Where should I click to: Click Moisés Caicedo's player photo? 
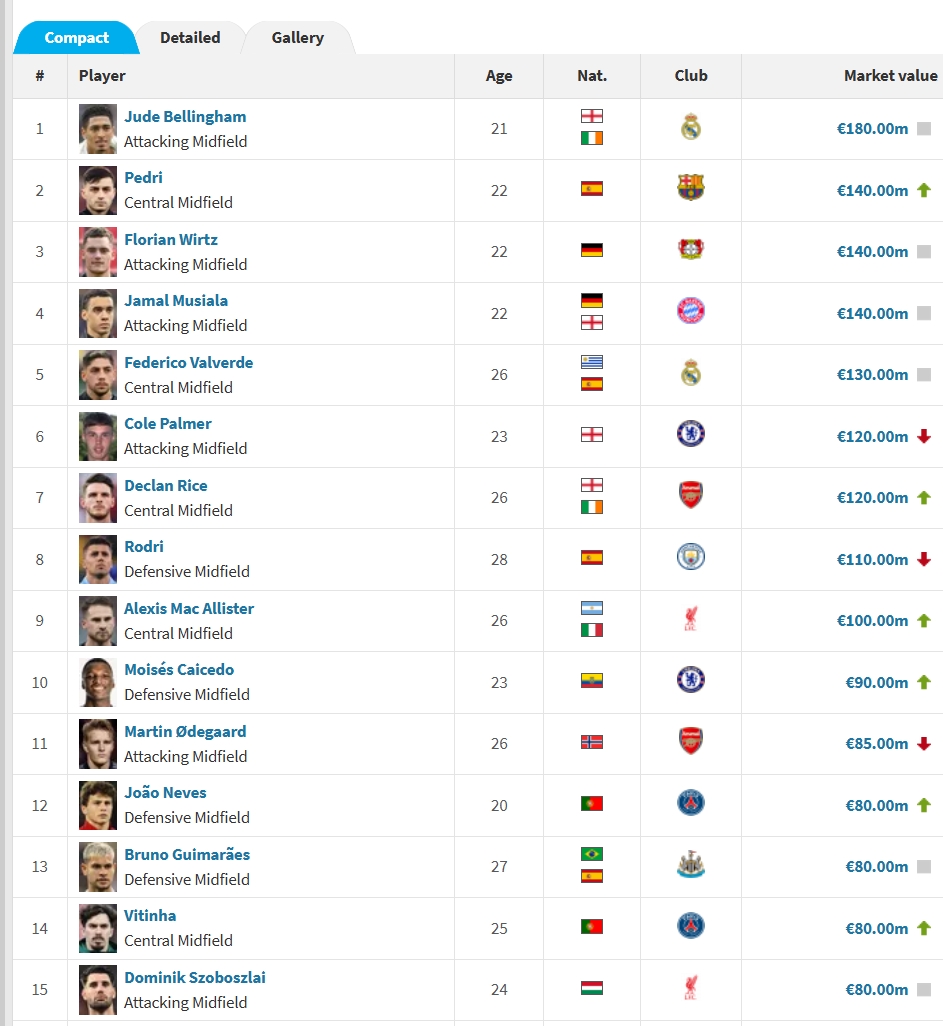[x=98, y=682]
